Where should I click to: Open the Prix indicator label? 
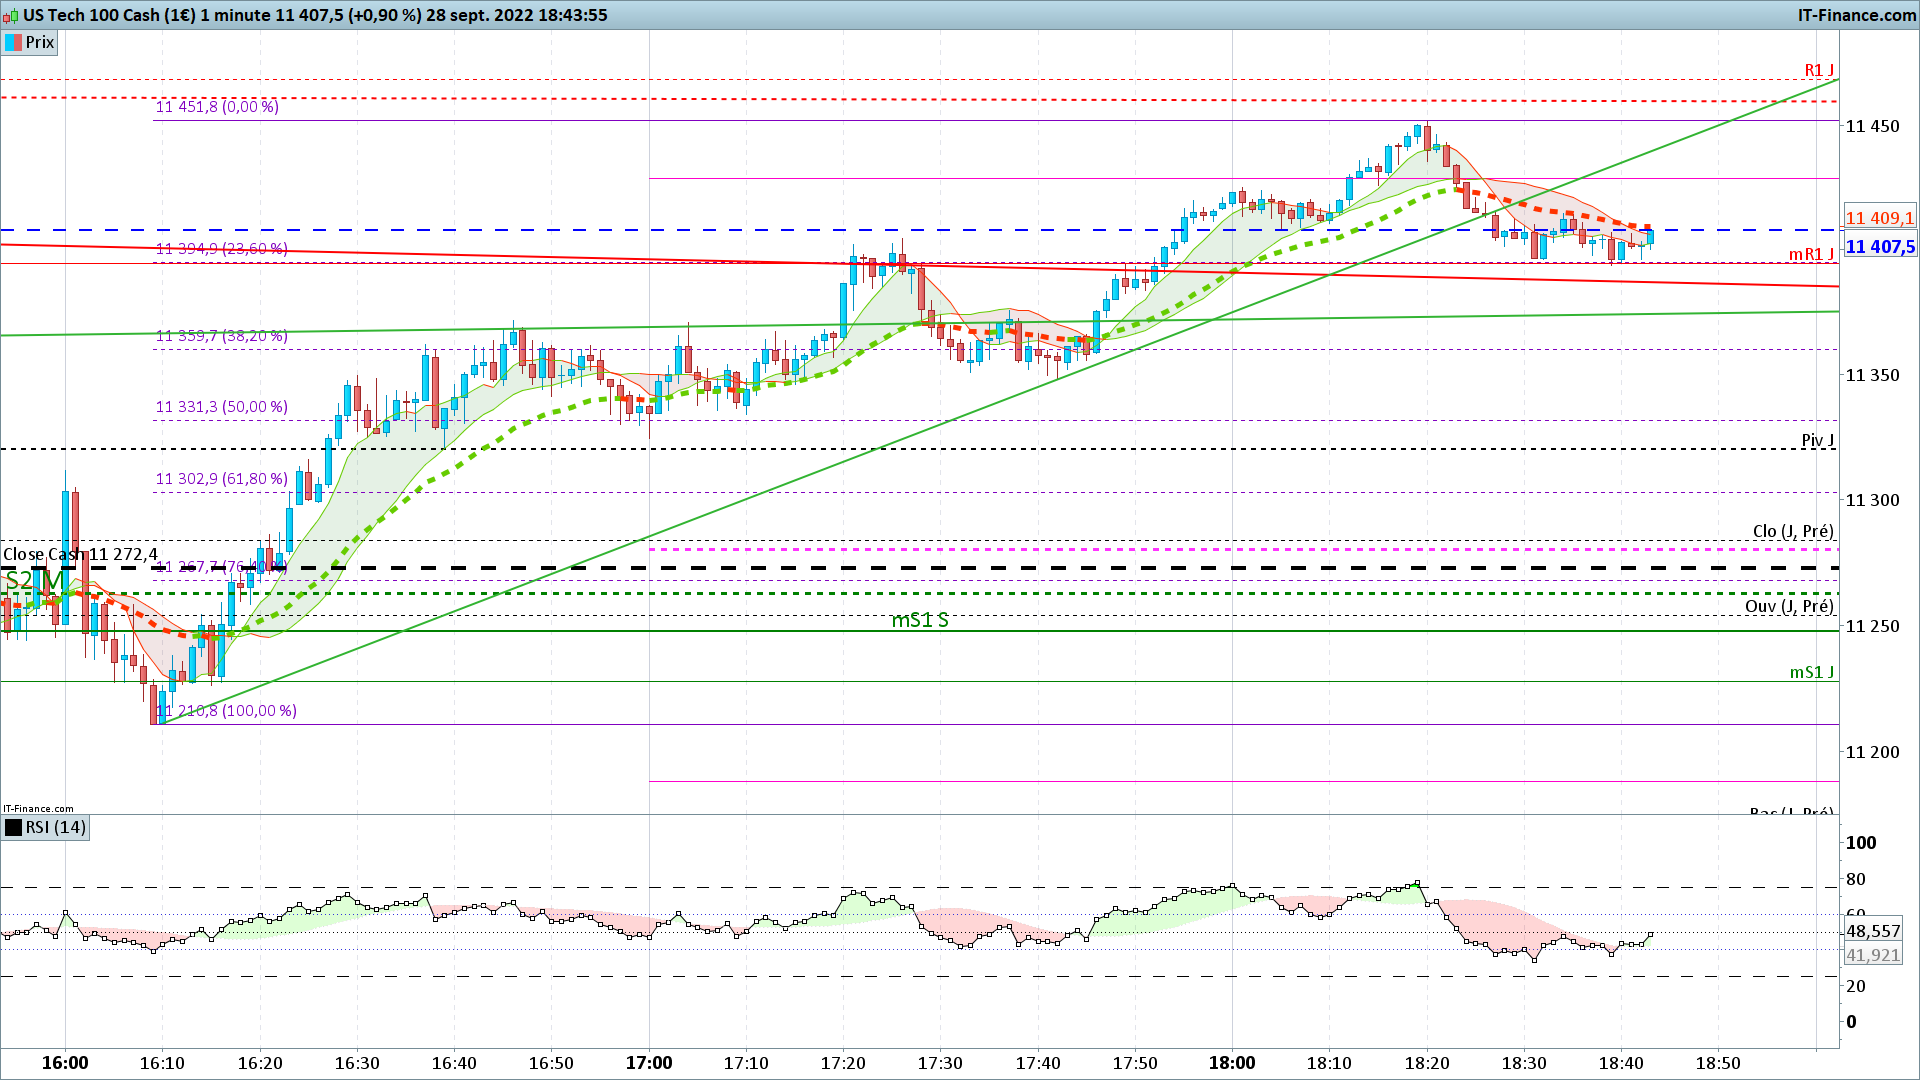[x=40, y=43]
